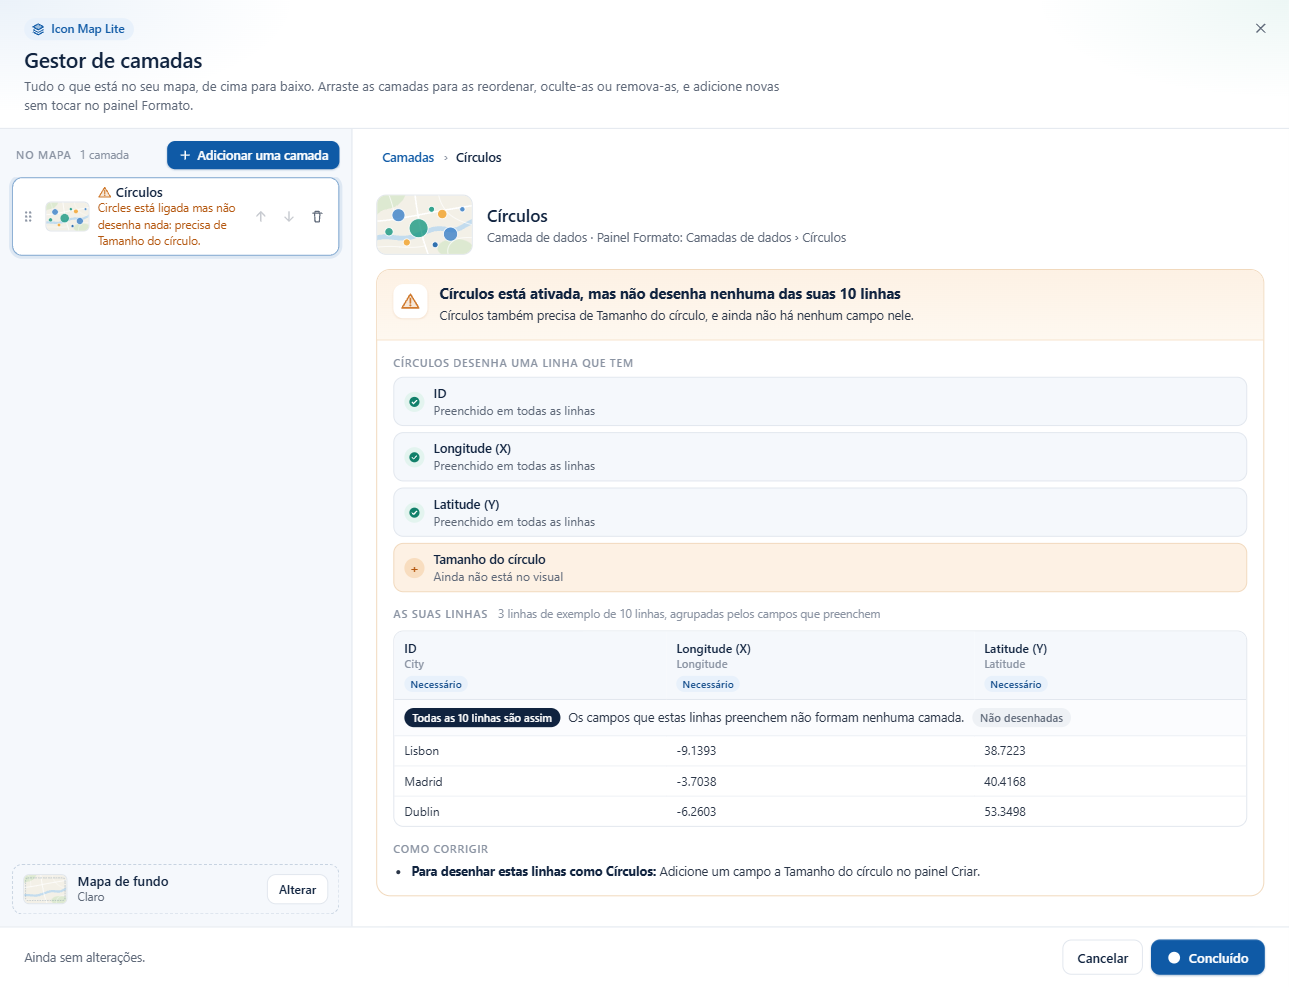The width and height of the screenshot is (1289, 987).
Task: Click the Círculos breadcrumb current item
Action: pyautogui.click(x=478, y=157)
